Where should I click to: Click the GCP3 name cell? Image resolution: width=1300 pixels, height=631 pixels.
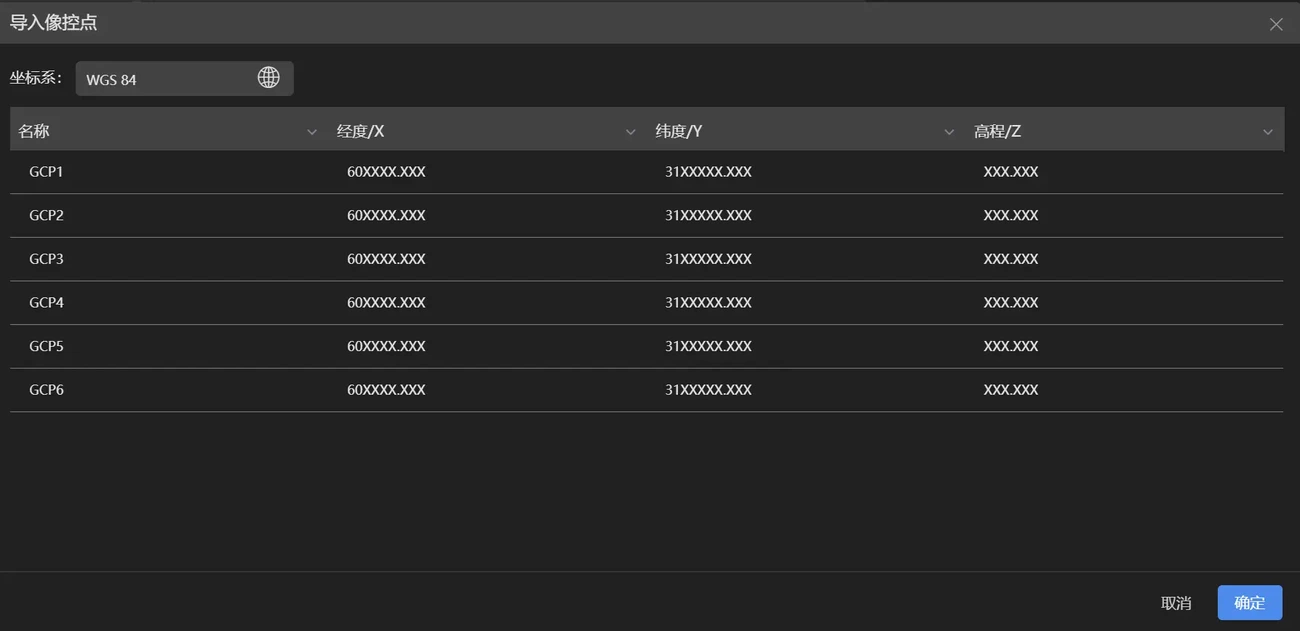[47, 259]
